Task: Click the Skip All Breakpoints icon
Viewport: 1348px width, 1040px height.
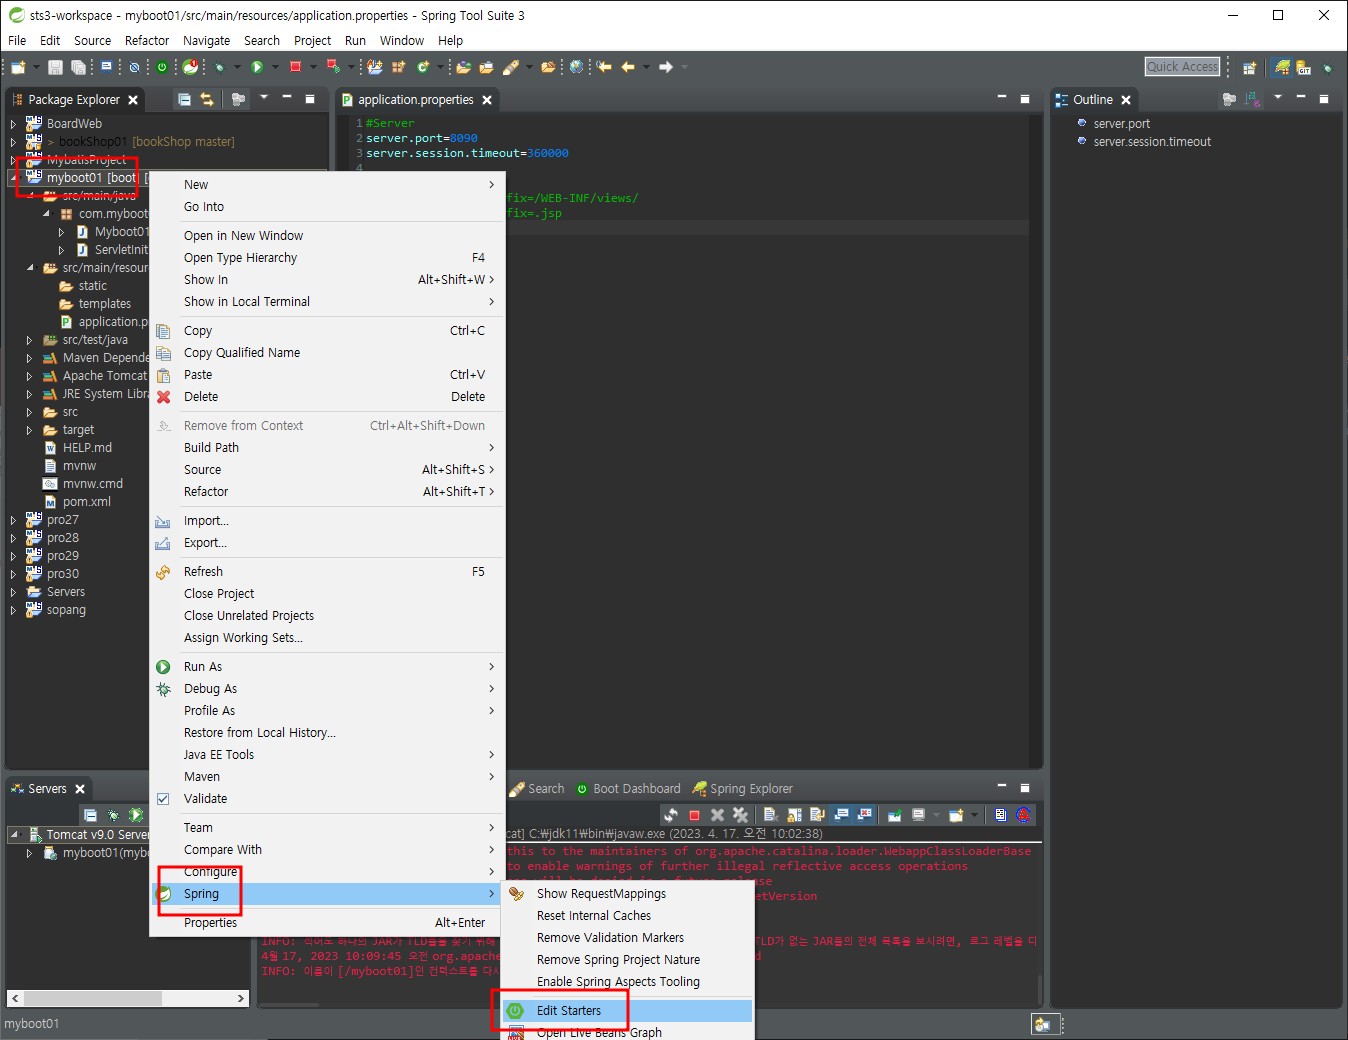Action: [134, 67]
